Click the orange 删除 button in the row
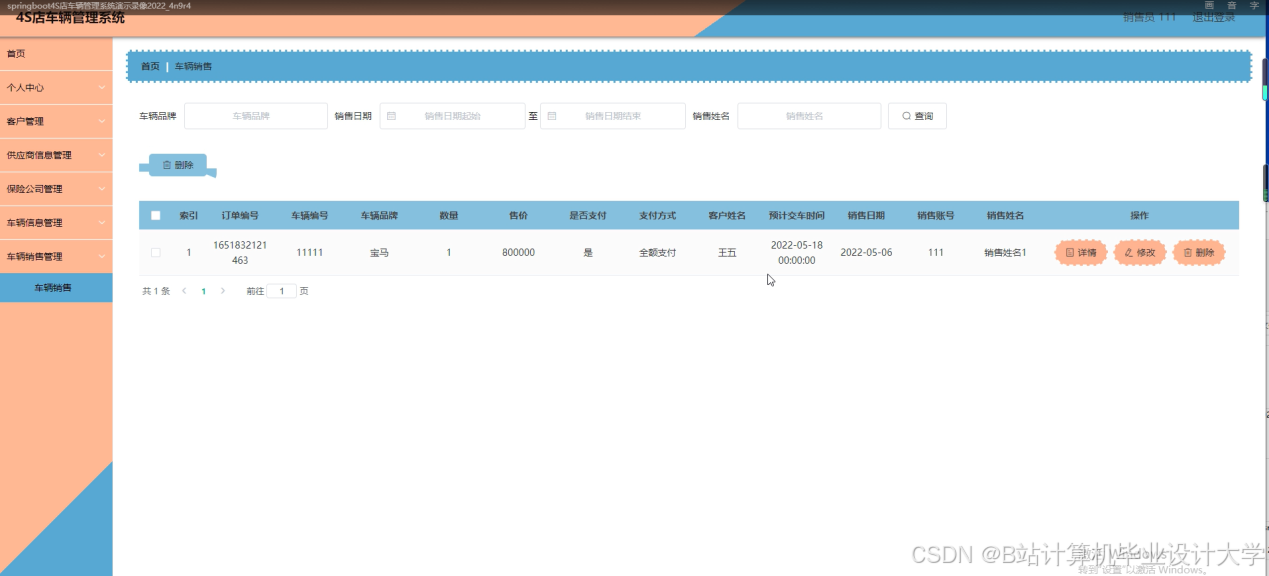1269x576 pixels. click(1198, 253)
